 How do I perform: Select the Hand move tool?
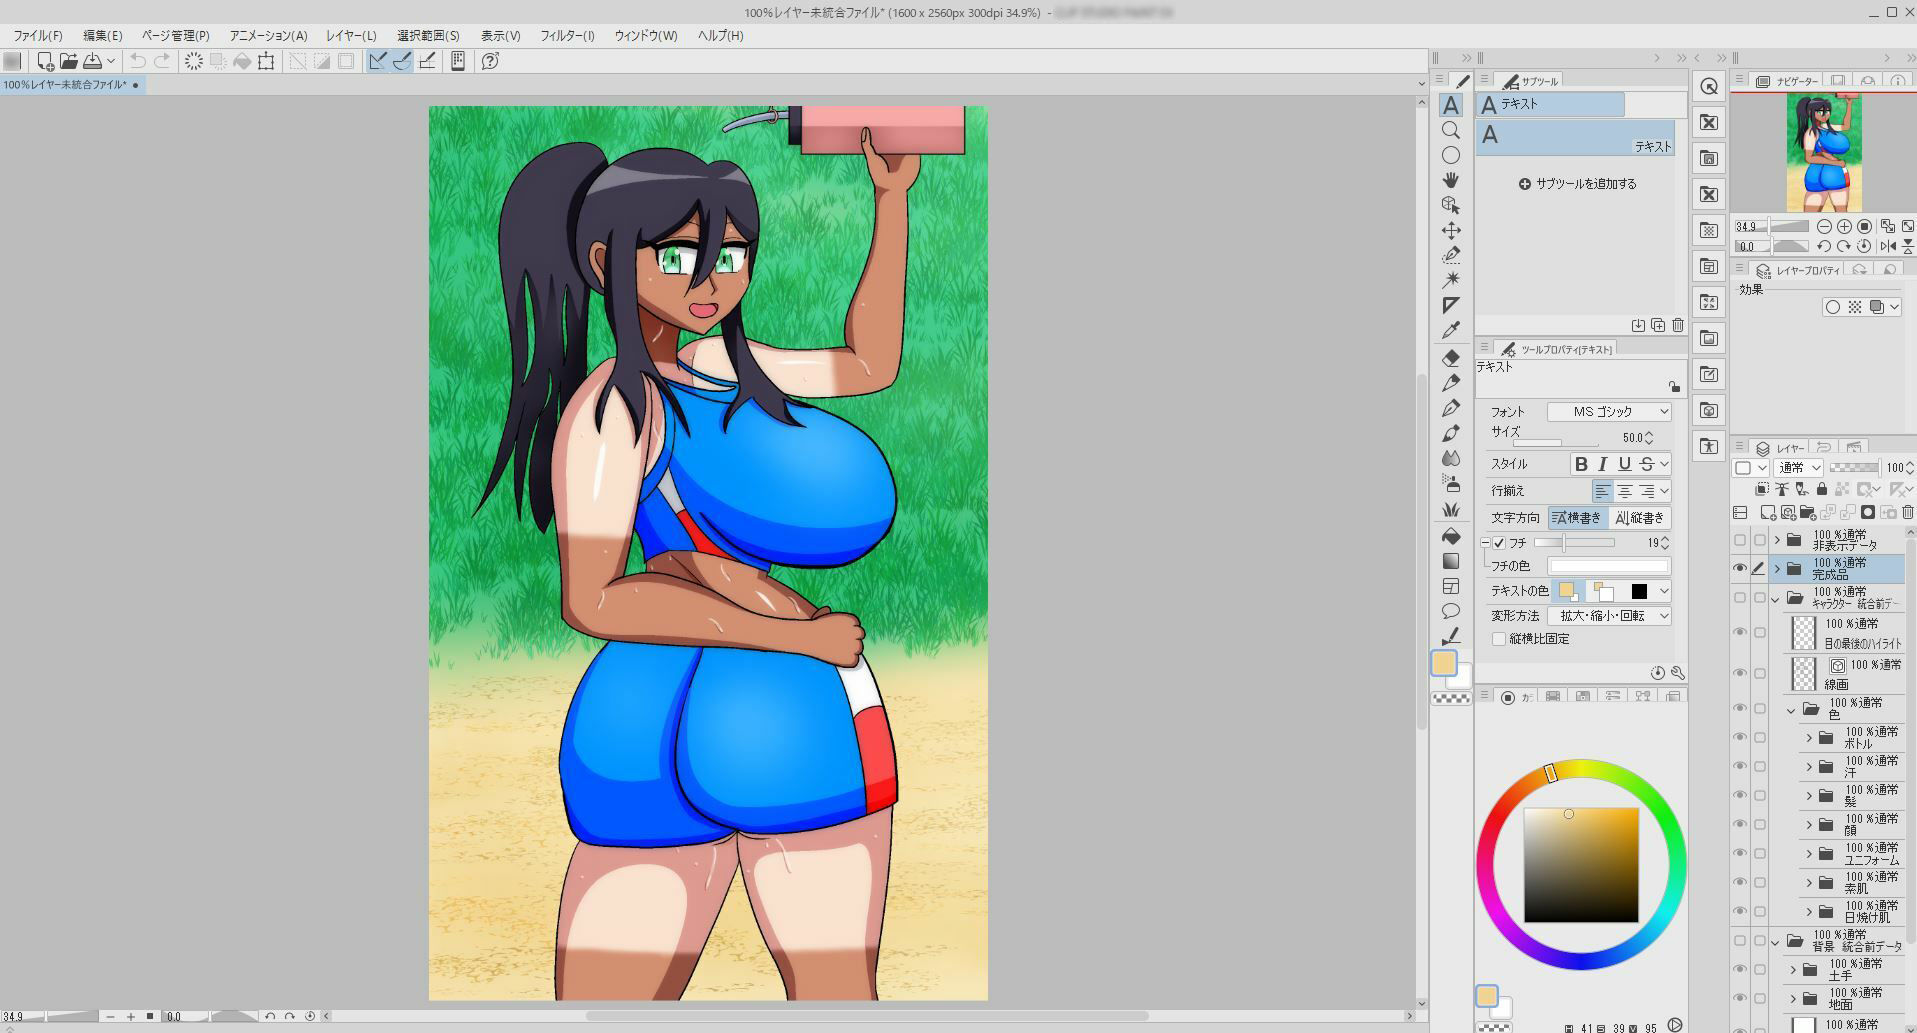coord(1451,180)
